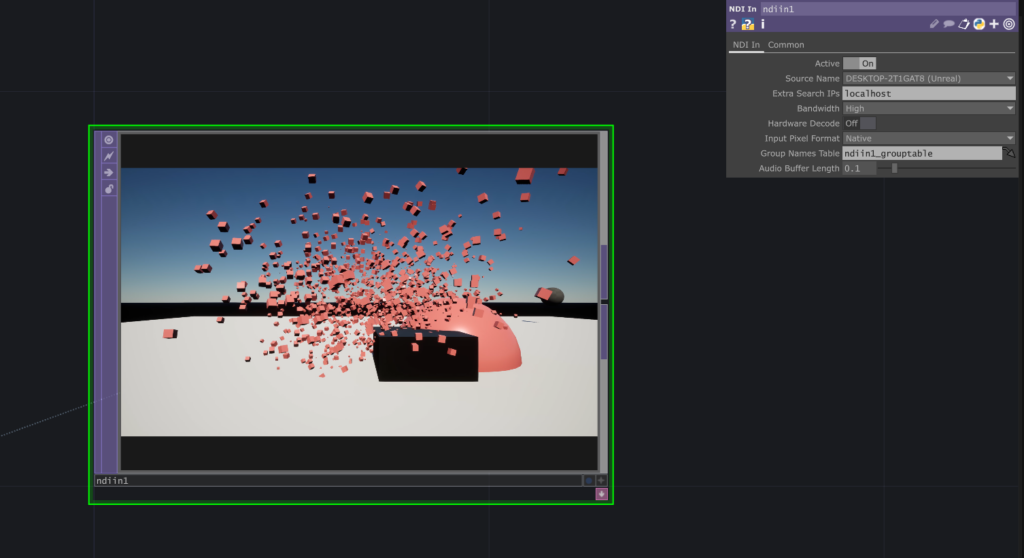Toggle the node's bypass lightning flag
The width and height of the screenshot is (1024, 558).
tap(109, 156)
